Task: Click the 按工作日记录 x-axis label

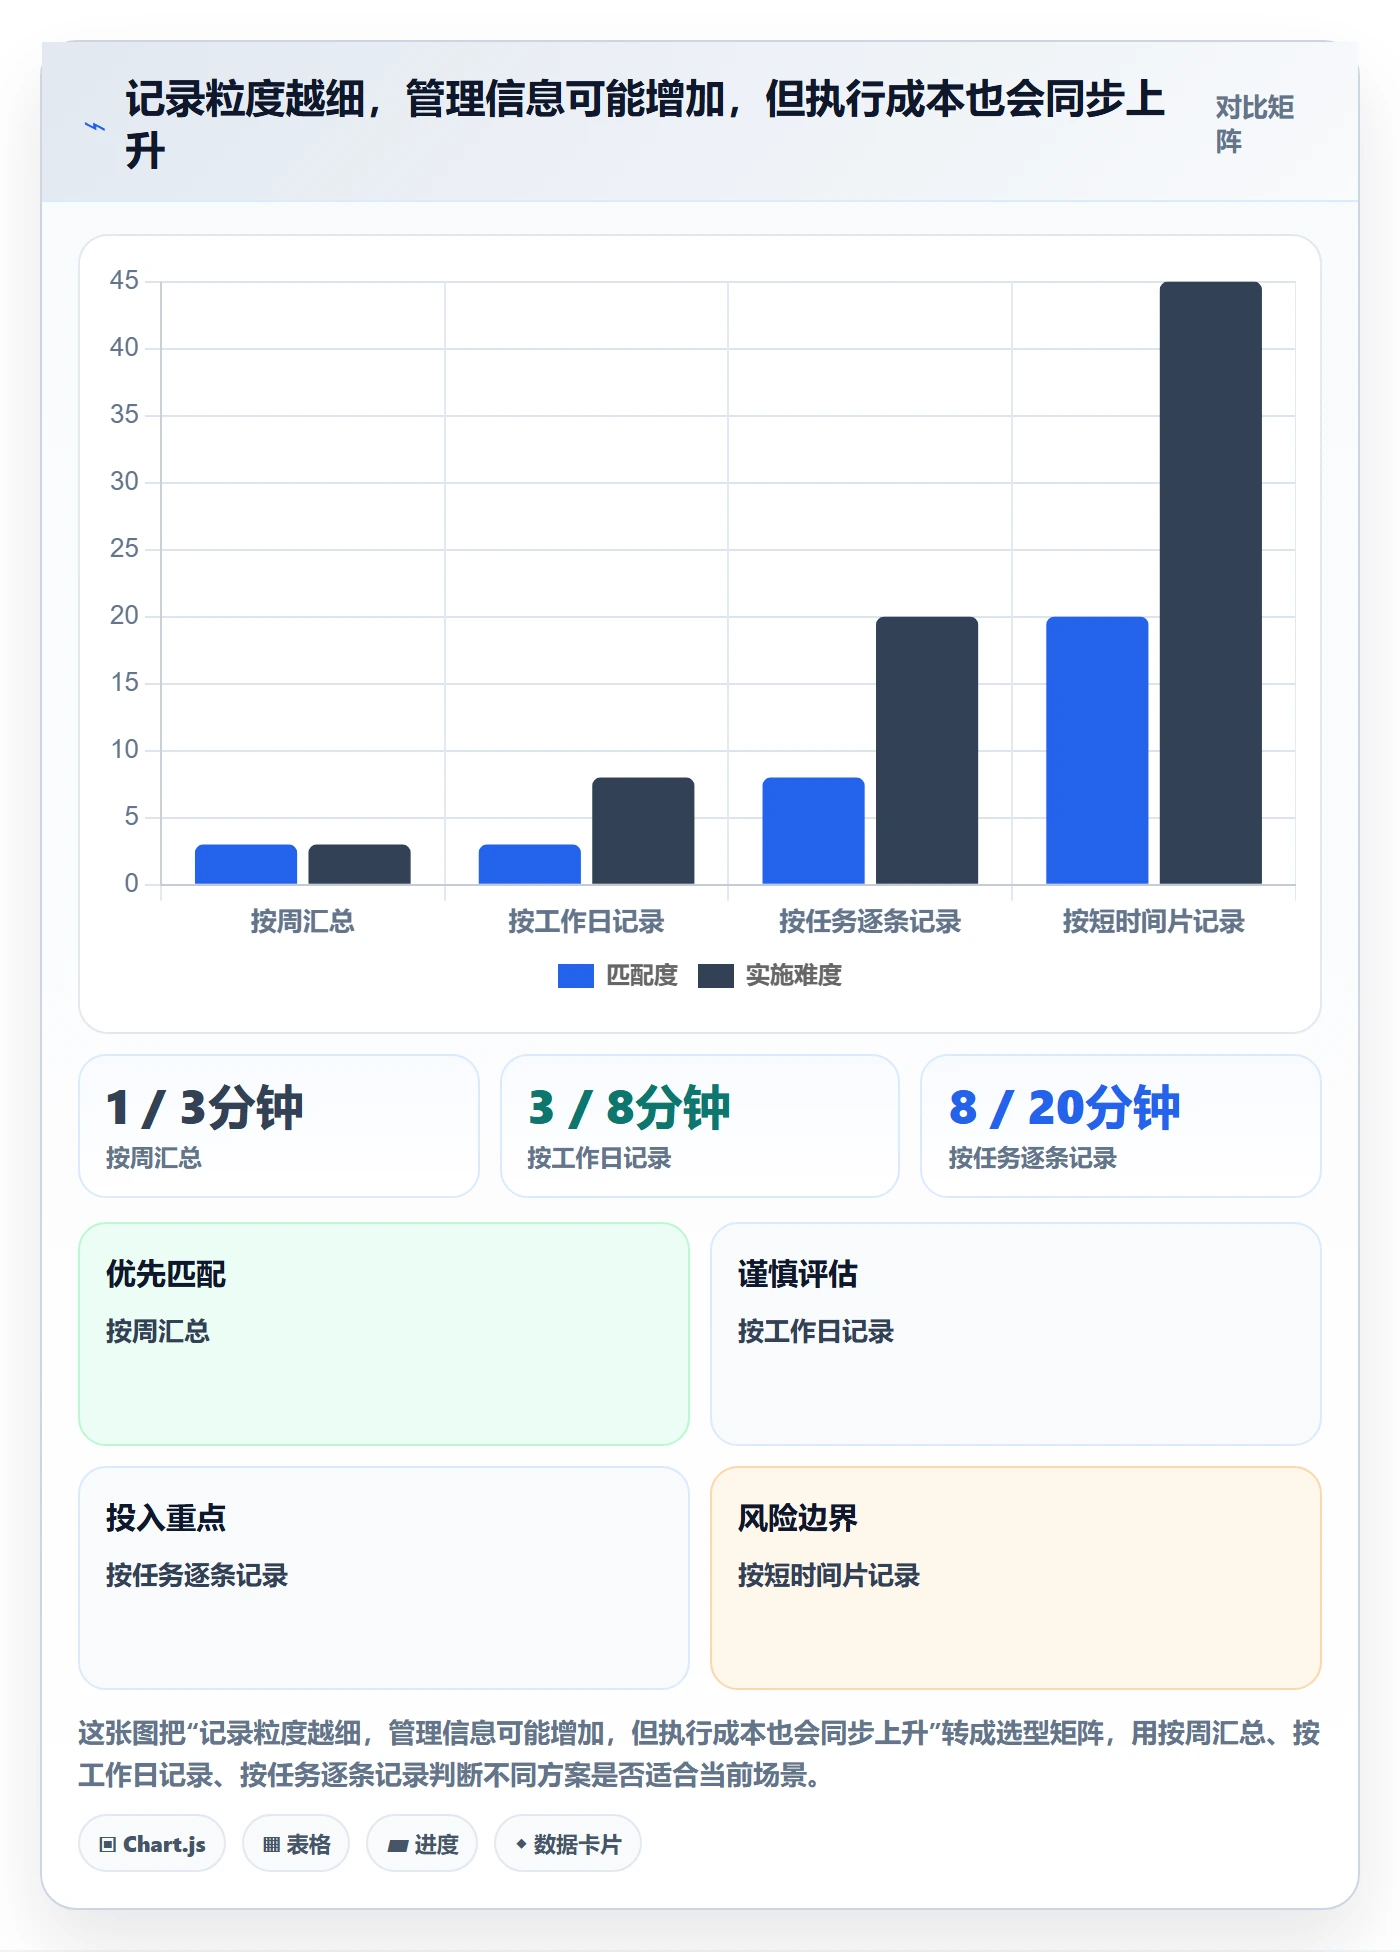Action: click(586, 921)
